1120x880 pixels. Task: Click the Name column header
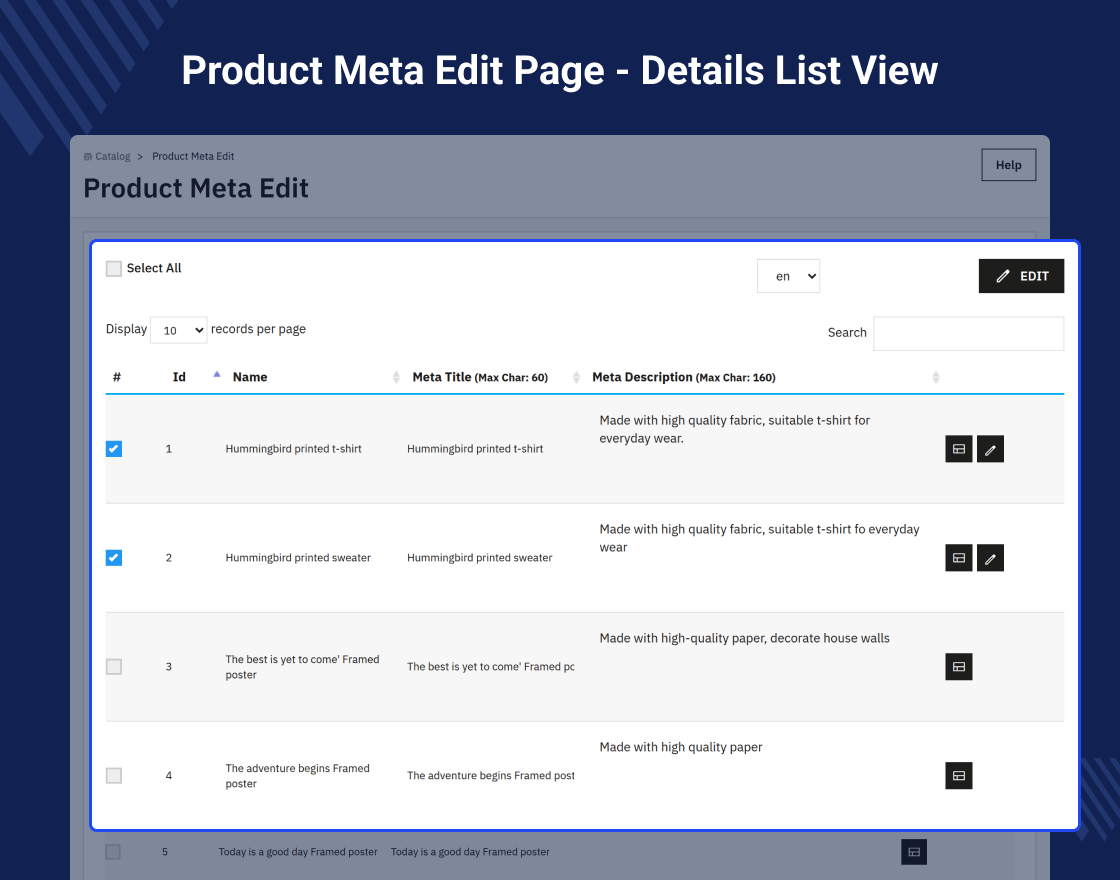point(250,377)
